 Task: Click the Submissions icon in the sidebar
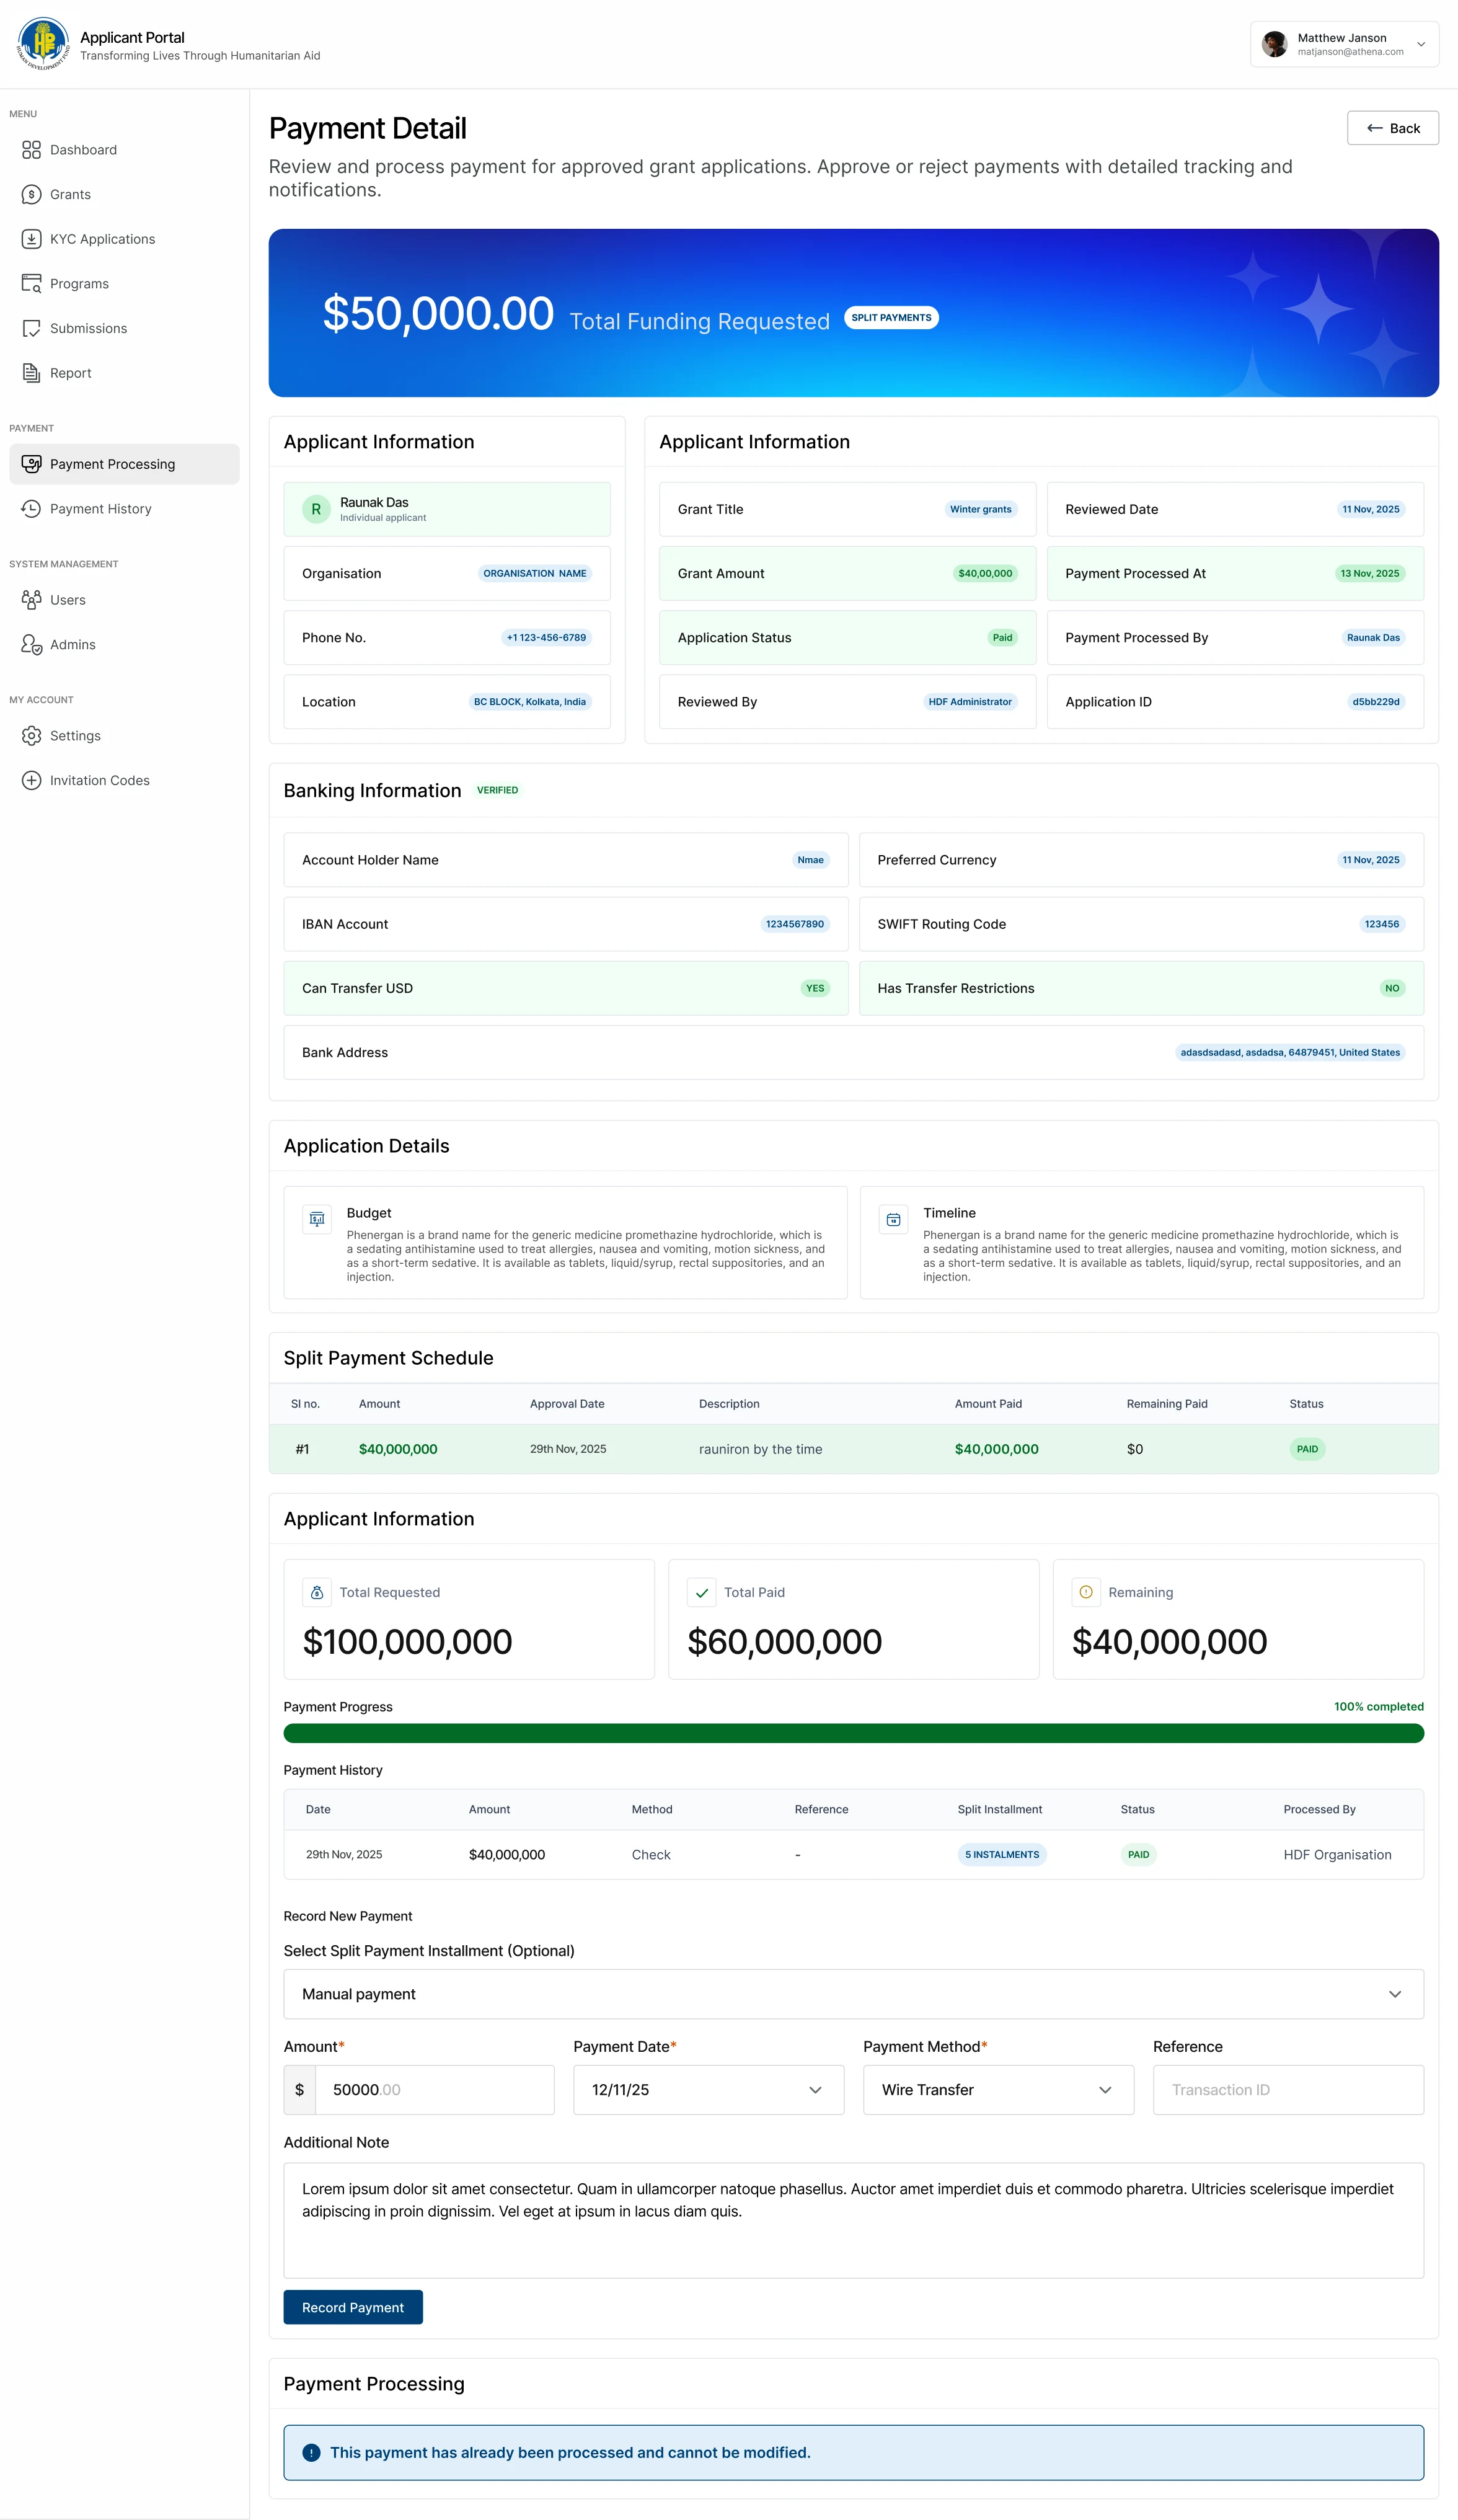tap(31, 328)
